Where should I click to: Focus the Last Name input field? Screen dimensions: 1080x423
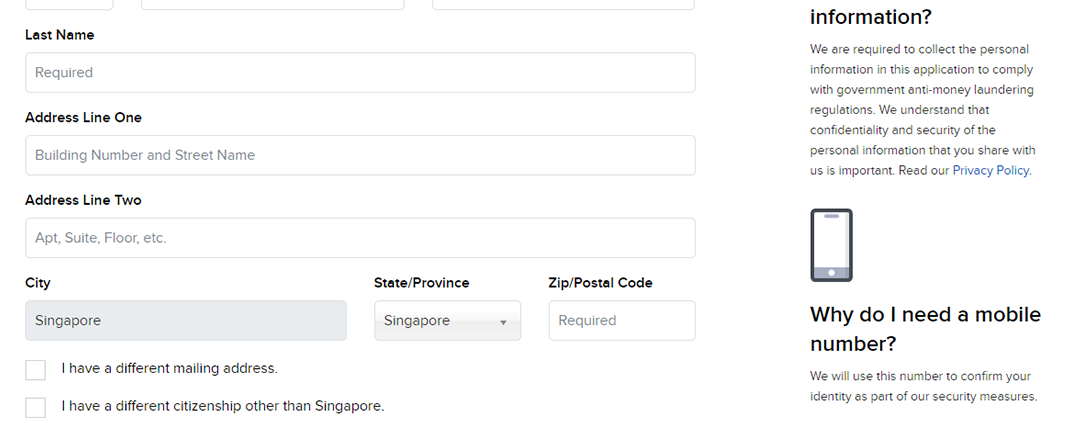pos(360,73)
